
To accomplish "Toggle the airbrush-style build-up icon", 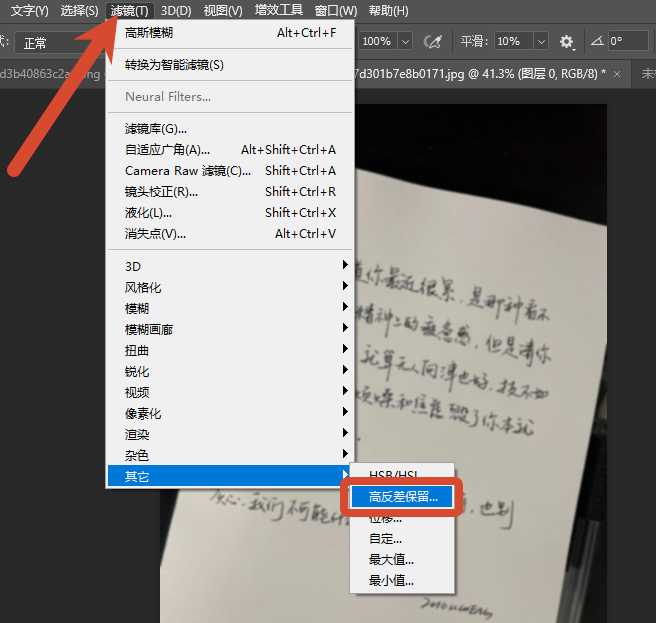I will point(433,41).
